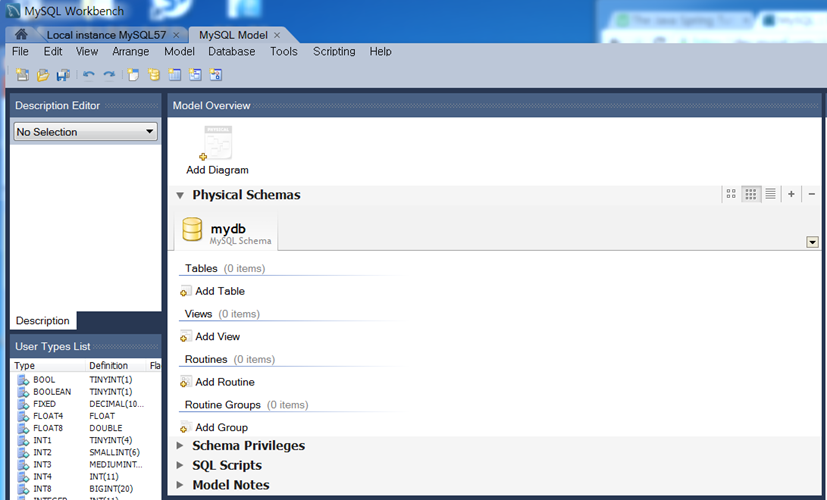Click the open model folder icon

click(43, 75)
